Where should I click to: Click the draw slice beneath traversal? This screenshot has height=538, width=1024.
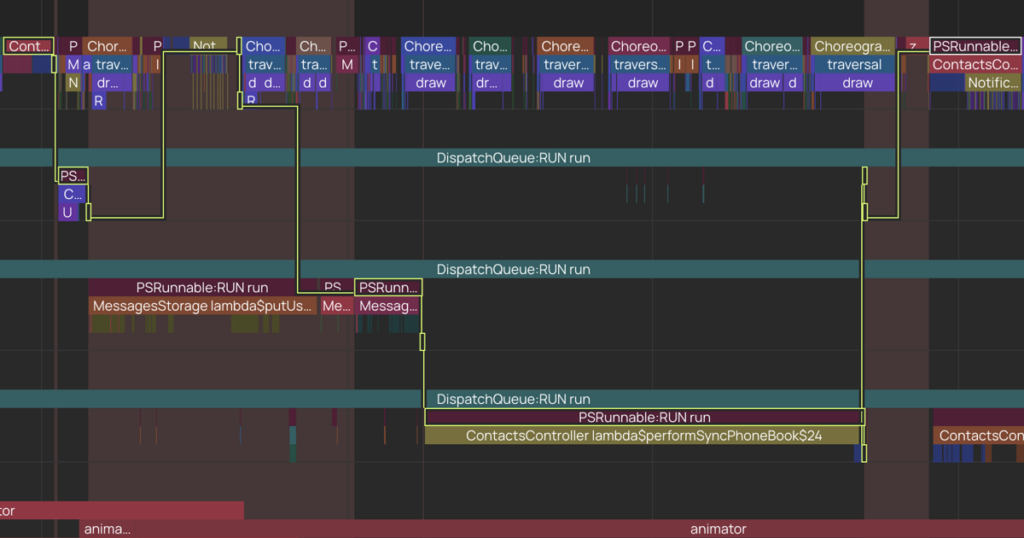pos(857,83)
